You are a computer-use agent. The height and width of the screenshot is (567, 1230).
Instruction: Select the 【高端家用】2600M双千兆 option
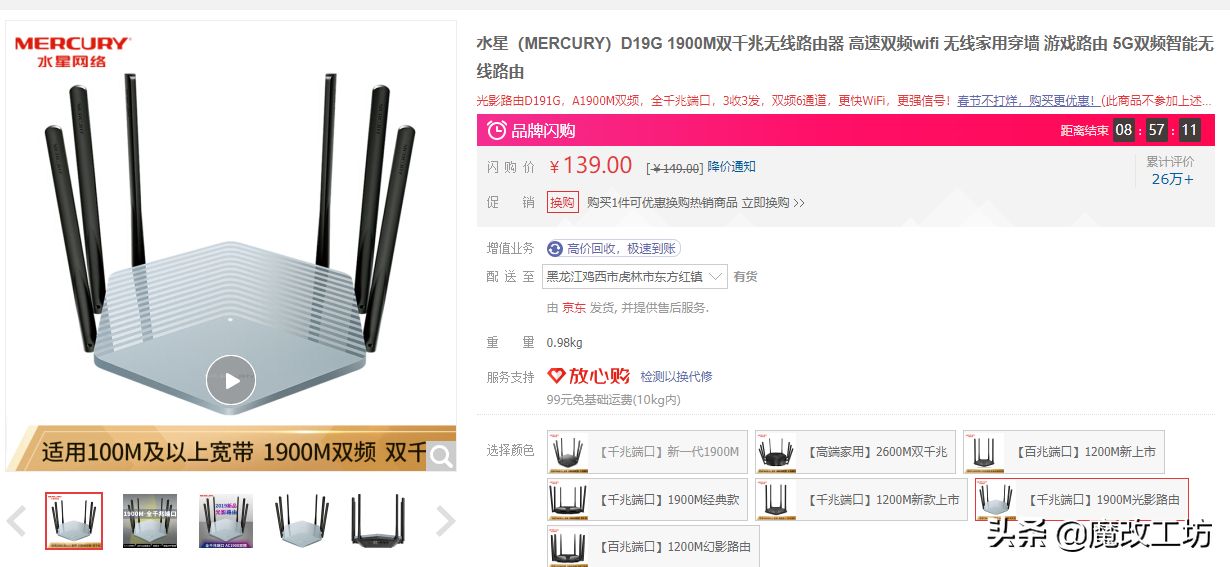coord(853,452)
